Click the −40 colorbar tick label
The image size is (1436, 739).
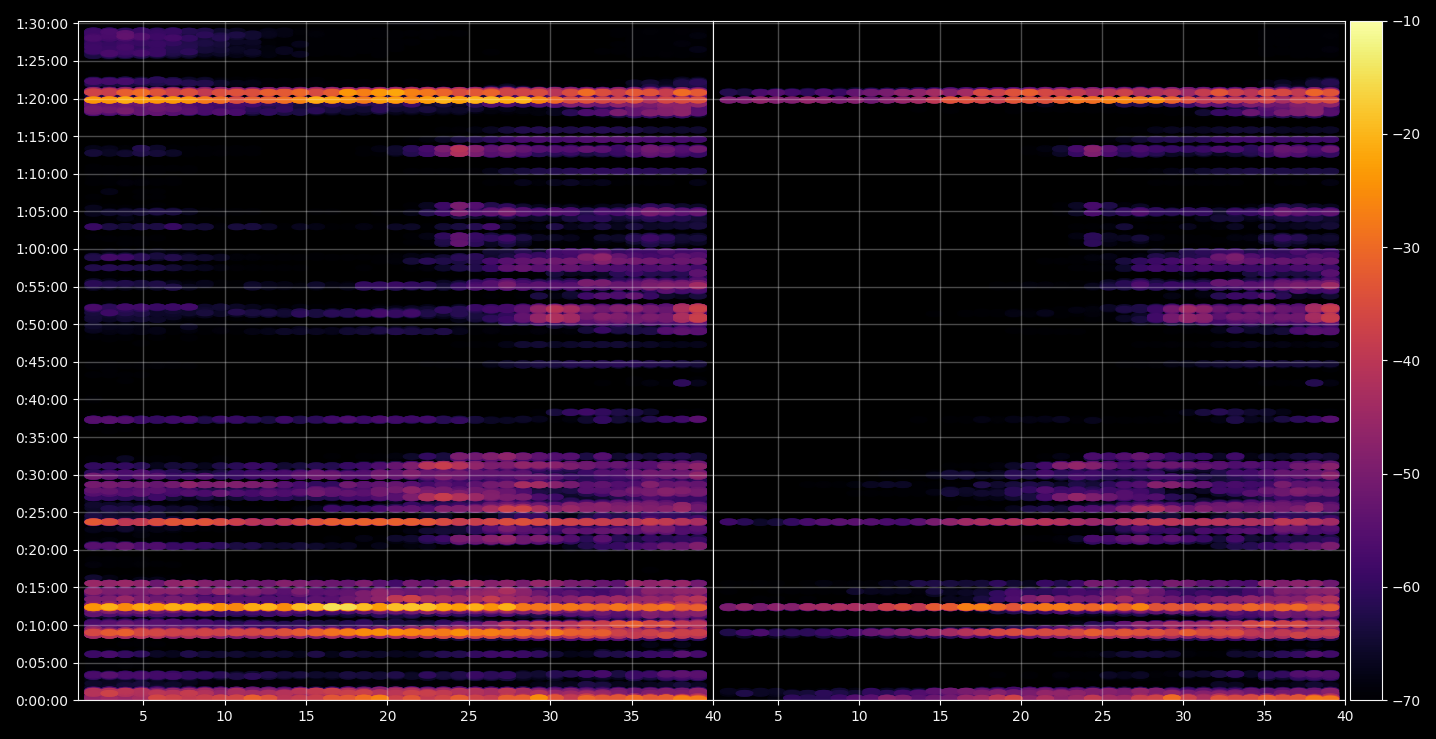coord(1405,361)
